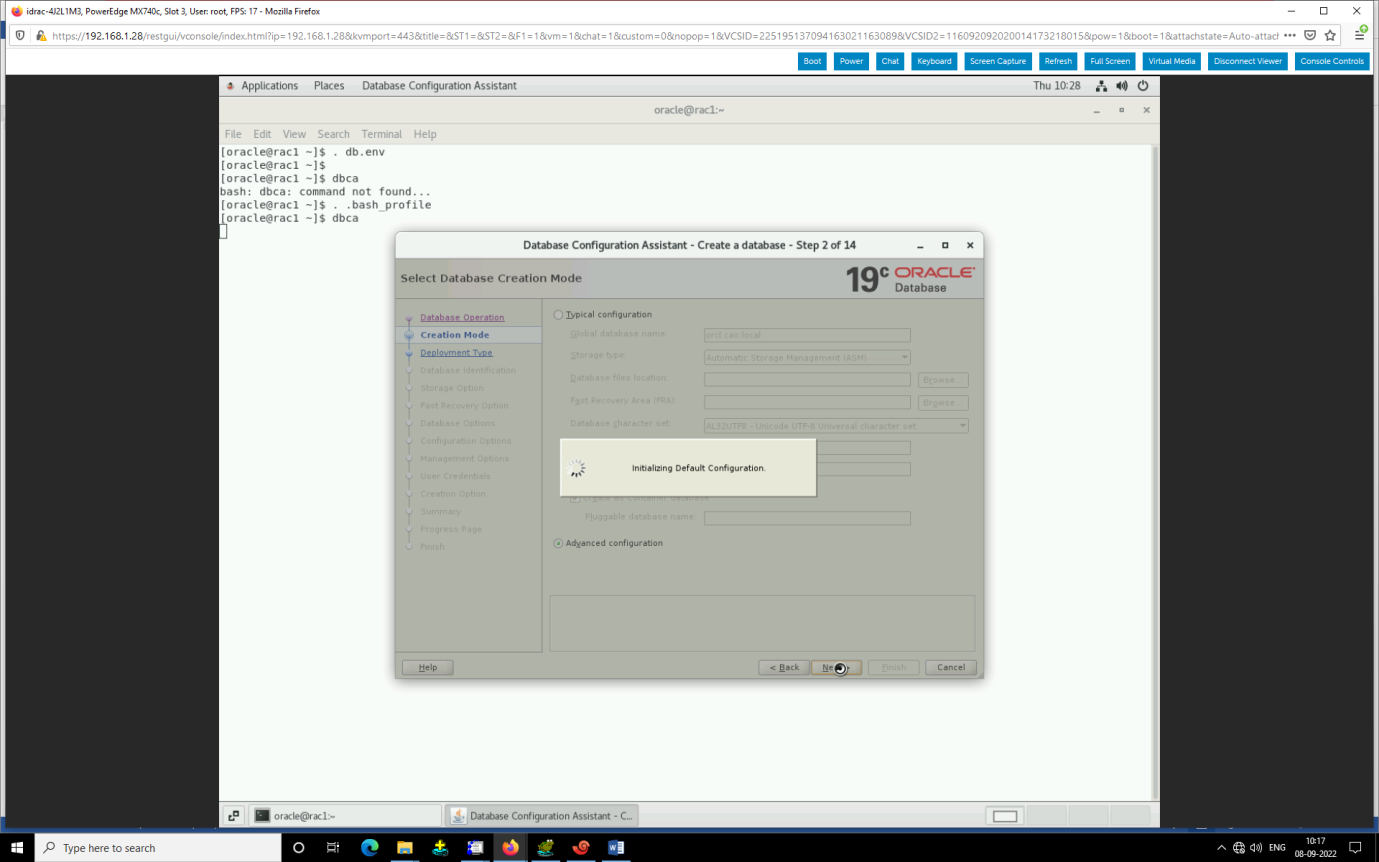Open Virtual Media dialog
This screenshot has height=862, width=1379.
[x=1171, y=61]
